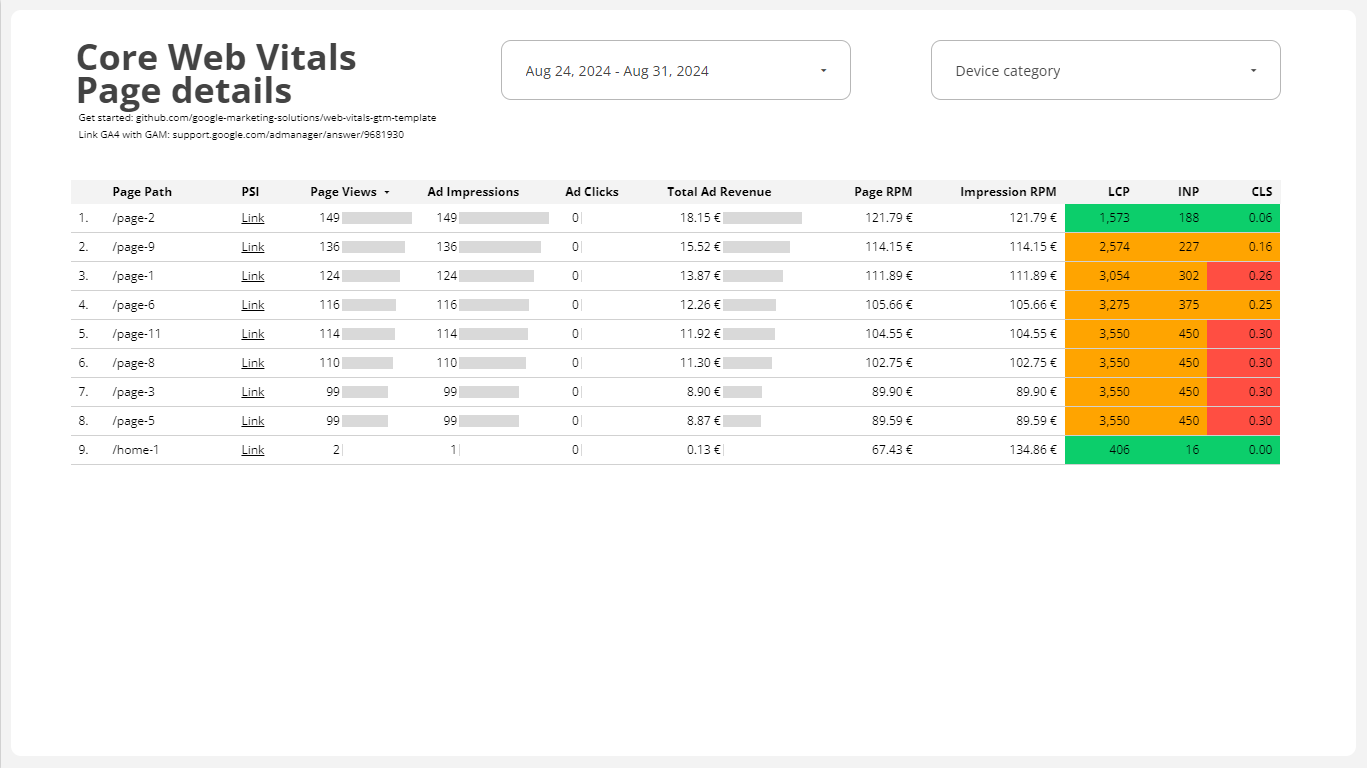Open the PSI Link for /home-1

pyautogui.click(x=252, y=449)
